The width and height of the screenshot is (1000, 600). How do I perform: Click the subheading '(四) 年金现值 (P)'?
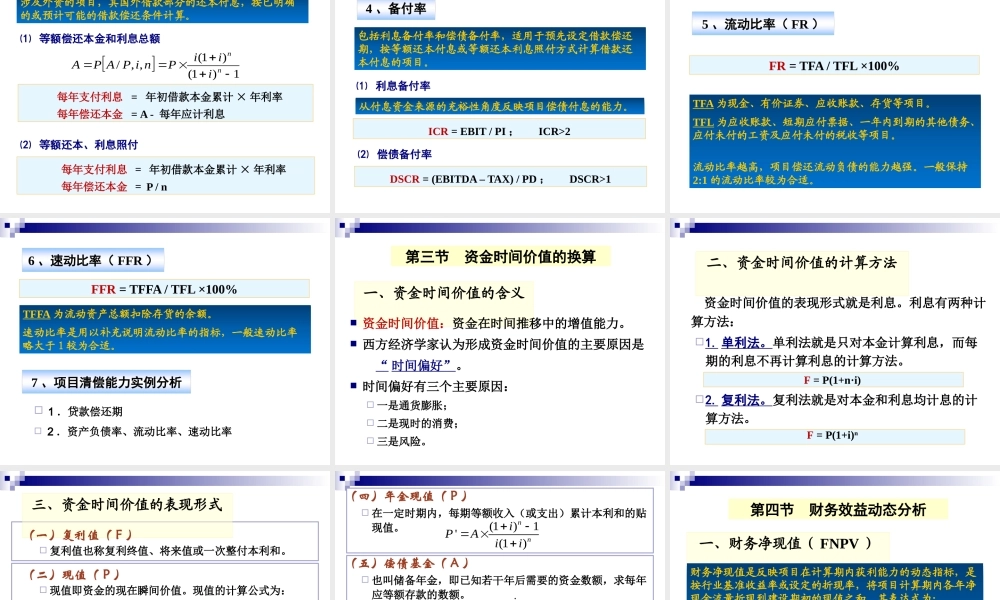(x=409, y=495)
